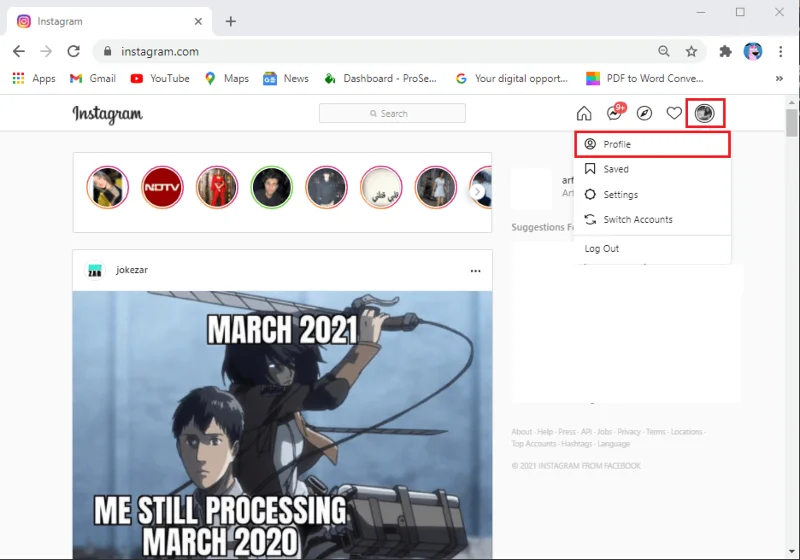Viewport: 800px width, 560px height.
Task: Open jokezar post options three dots
Action: (x=476, y=271)
